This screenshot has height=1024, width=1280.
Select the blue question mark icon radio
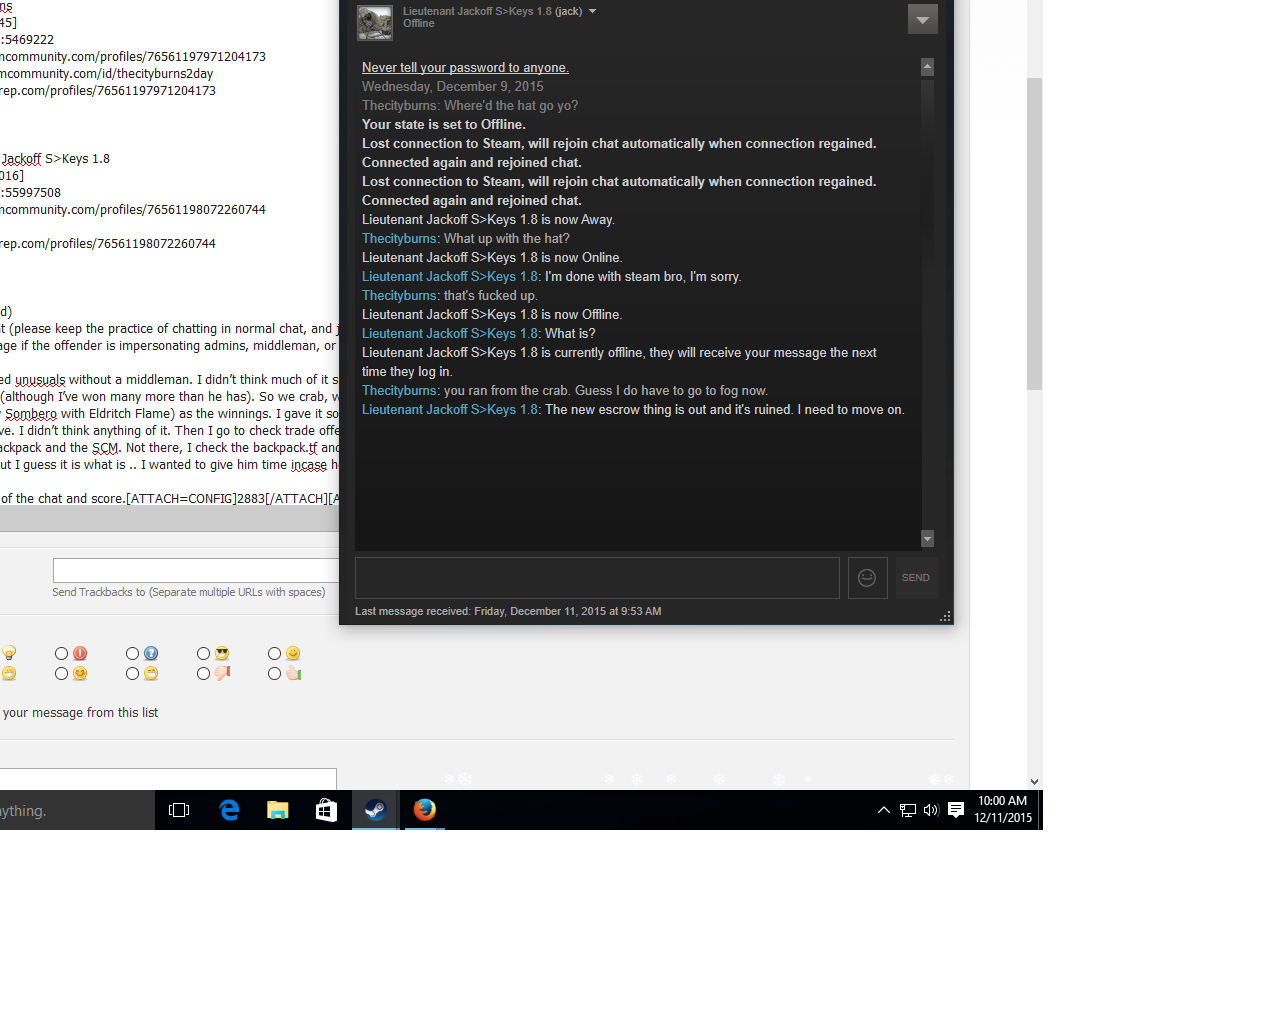[x=132, y=654]
